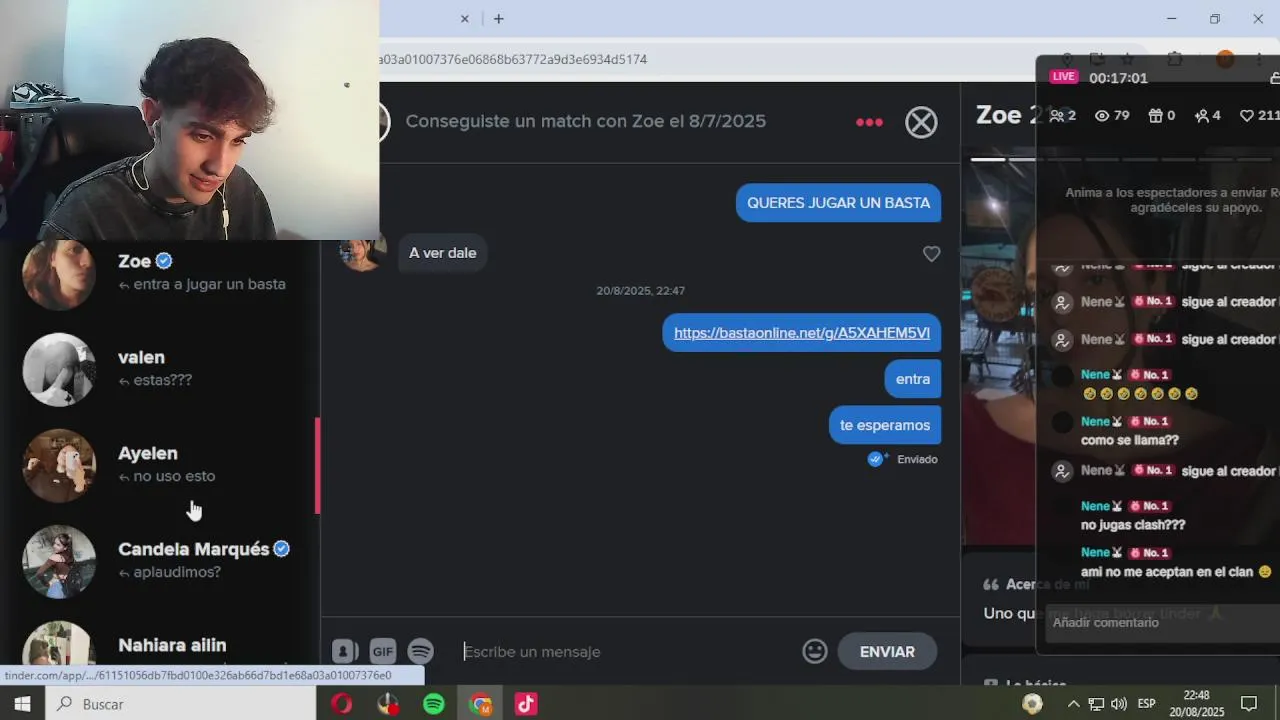The width and height of the screenshot is (1280, 720).
Task: Open valen's conversation
Action: (160, 369)
